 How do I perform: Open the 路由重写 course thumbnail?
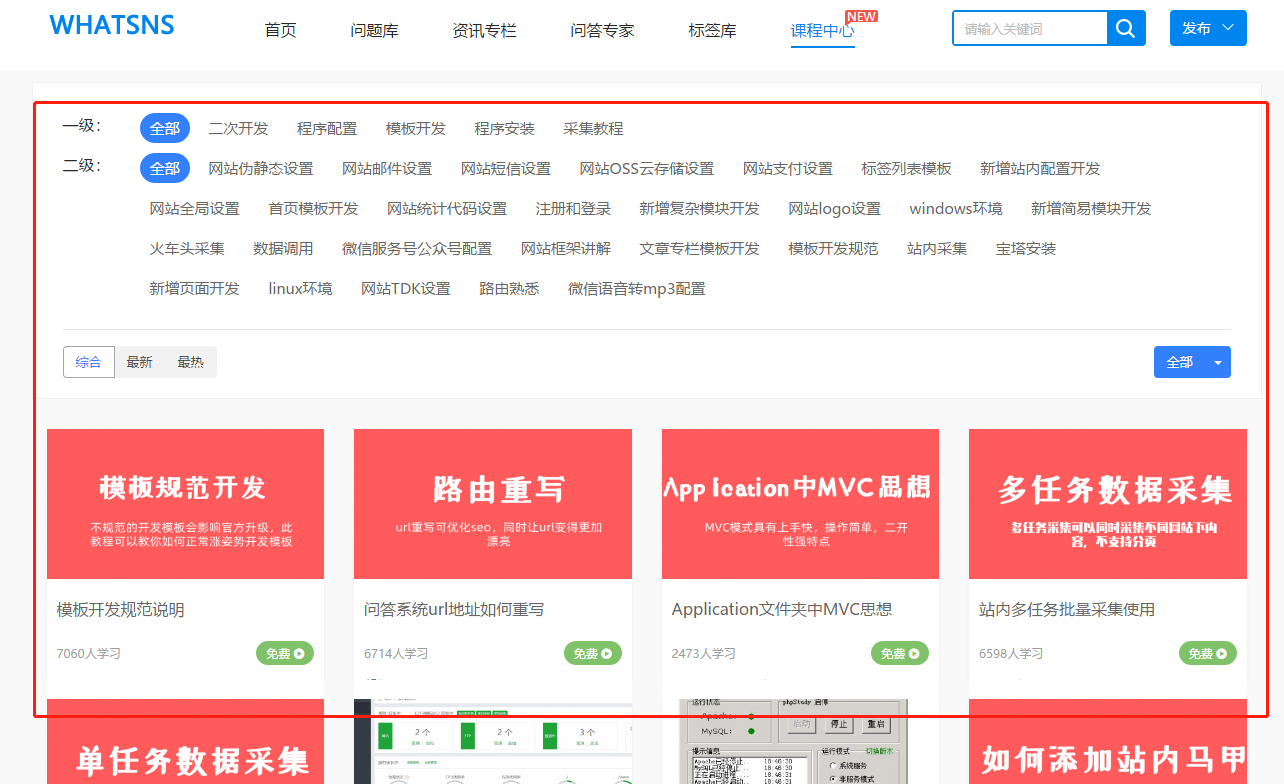(x=493, y=504)
